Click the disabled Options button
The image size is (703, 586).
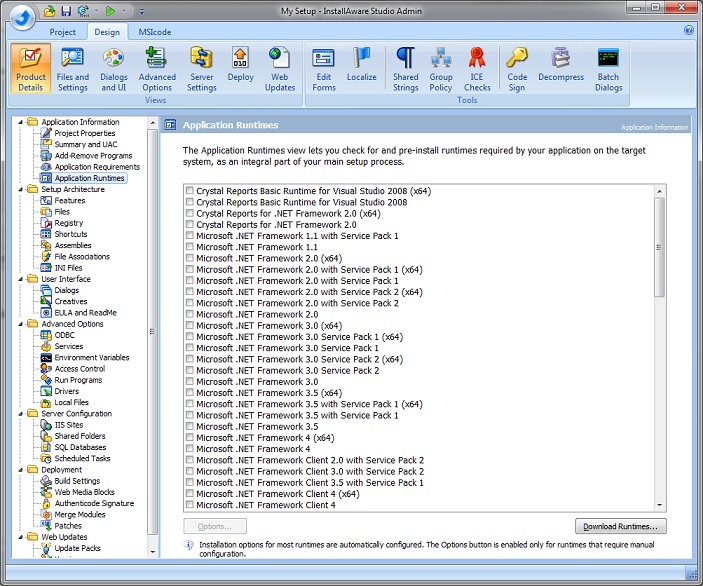(x=215, y=526)
